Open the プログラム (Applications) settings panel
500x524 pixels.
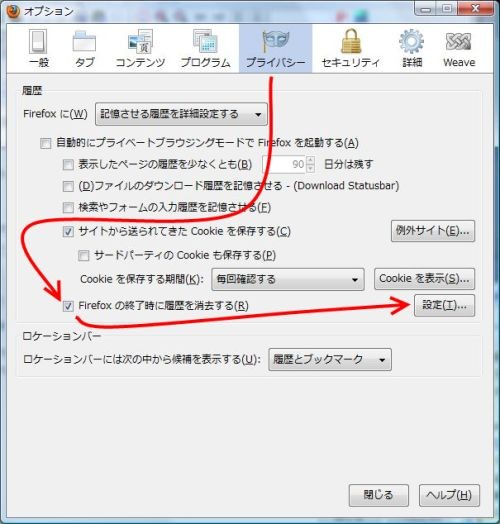[x=205, y=49]
